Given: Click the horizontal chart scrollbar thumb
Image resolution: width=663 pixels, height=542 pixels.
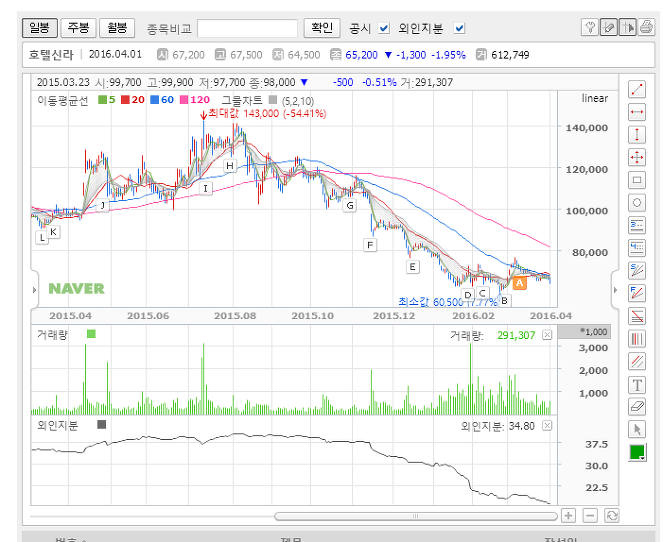Looking at the screenshot, I should point(416,516).
